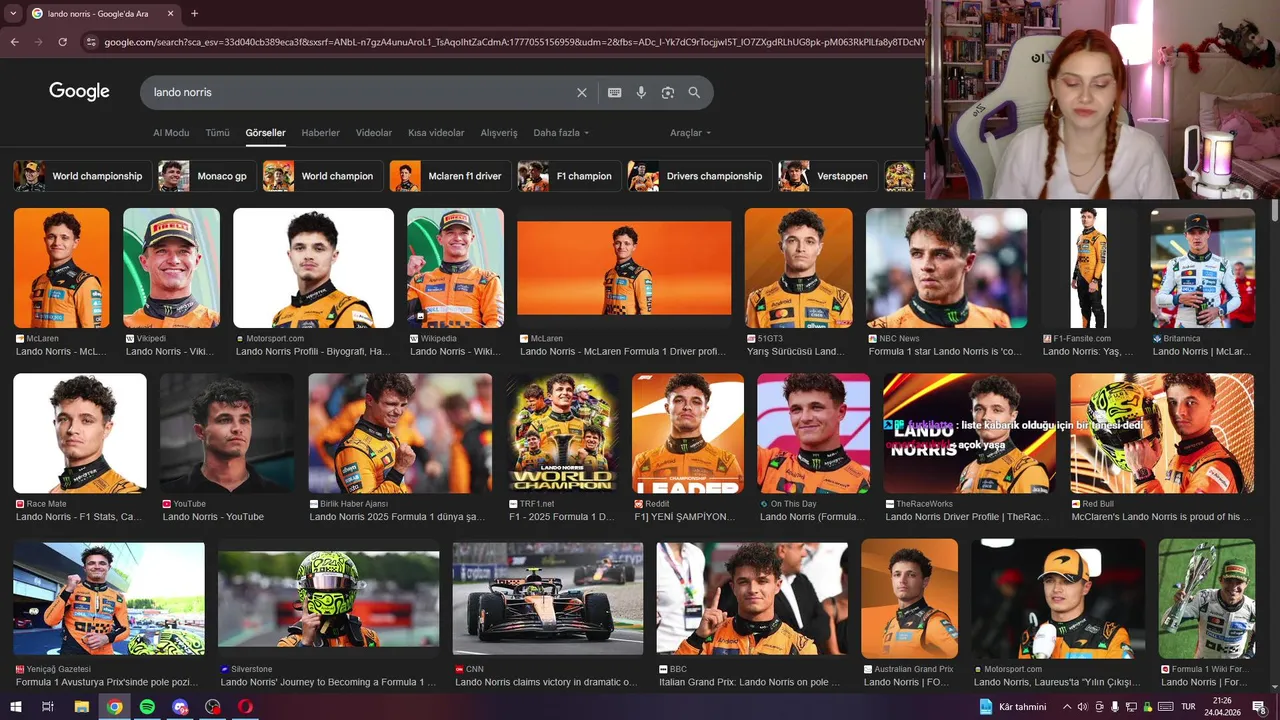Click the page vertical scrollbar
This screenshot has height=720, width=1280.
click(x=1274, y=212)
